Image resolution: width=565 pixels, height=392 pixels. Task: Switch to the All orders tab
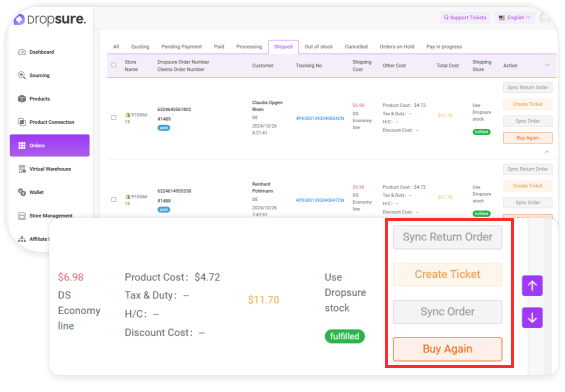116,46
